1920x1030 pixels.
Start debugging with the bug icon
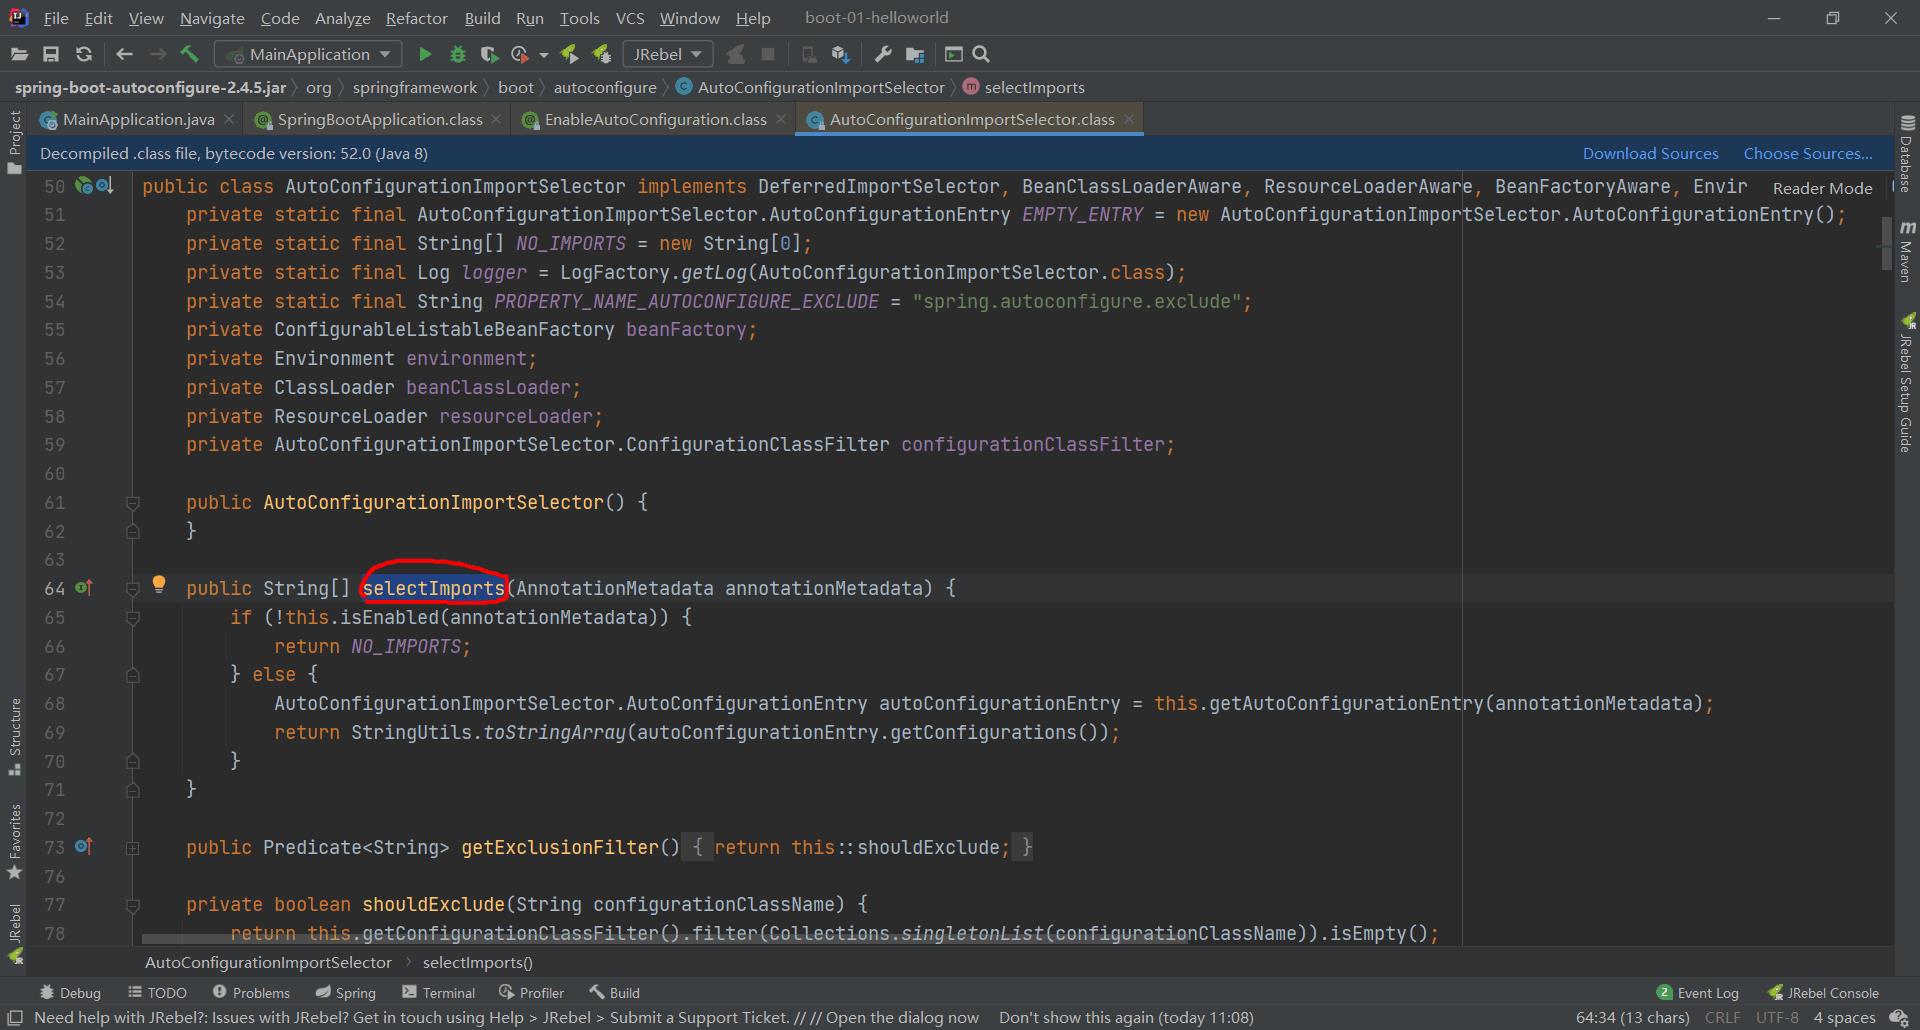pyautogui.click(x=458, y=54)
